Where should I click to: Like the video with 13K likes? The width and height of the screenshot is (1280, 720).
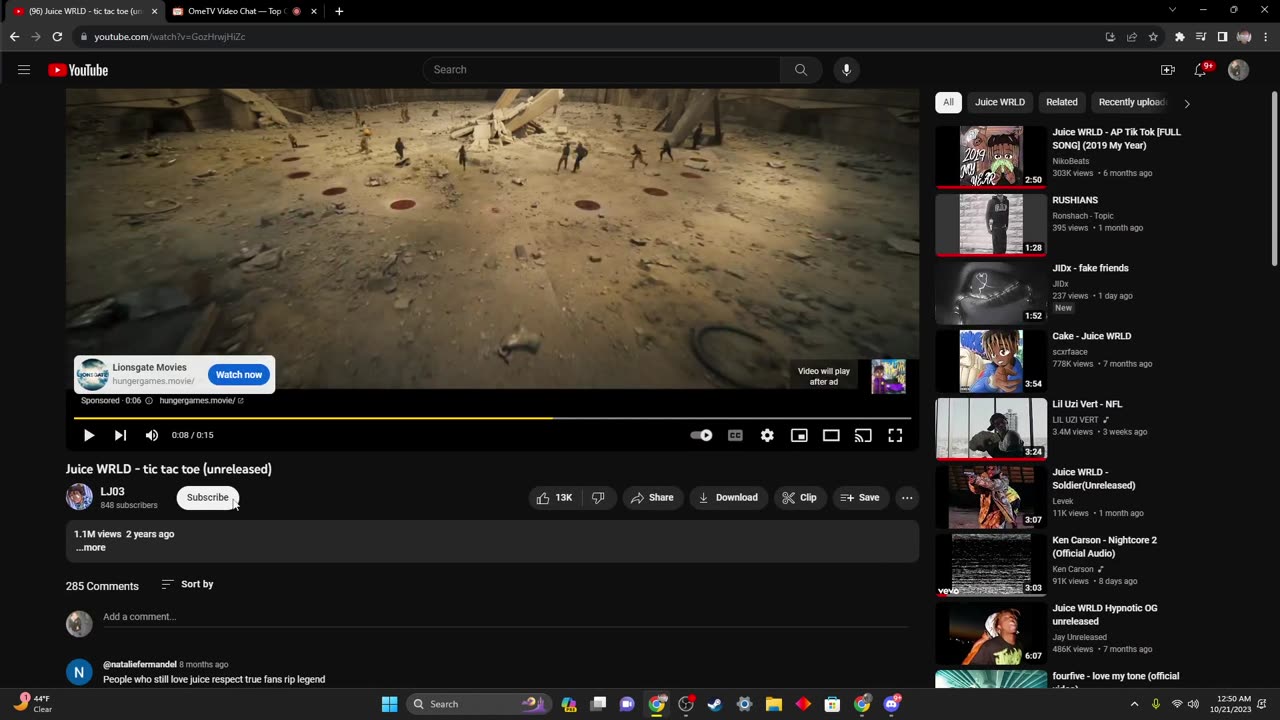554,498
